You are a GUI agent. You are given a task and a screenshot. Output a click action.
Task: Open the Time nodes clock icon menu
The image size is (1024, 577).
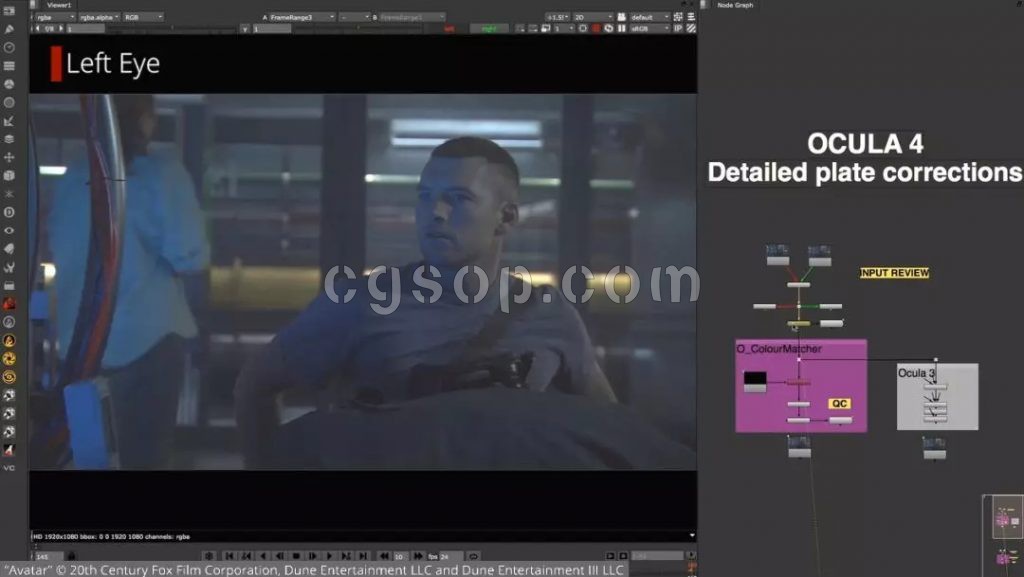9,48
